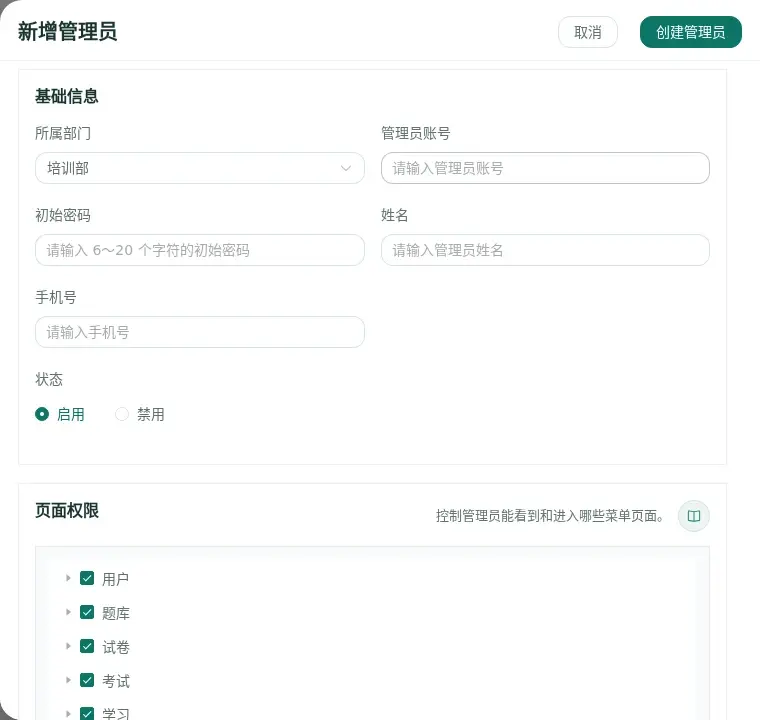Click the 用户 tree label
Screen dimensions: 760x720
tap(115, 579)
